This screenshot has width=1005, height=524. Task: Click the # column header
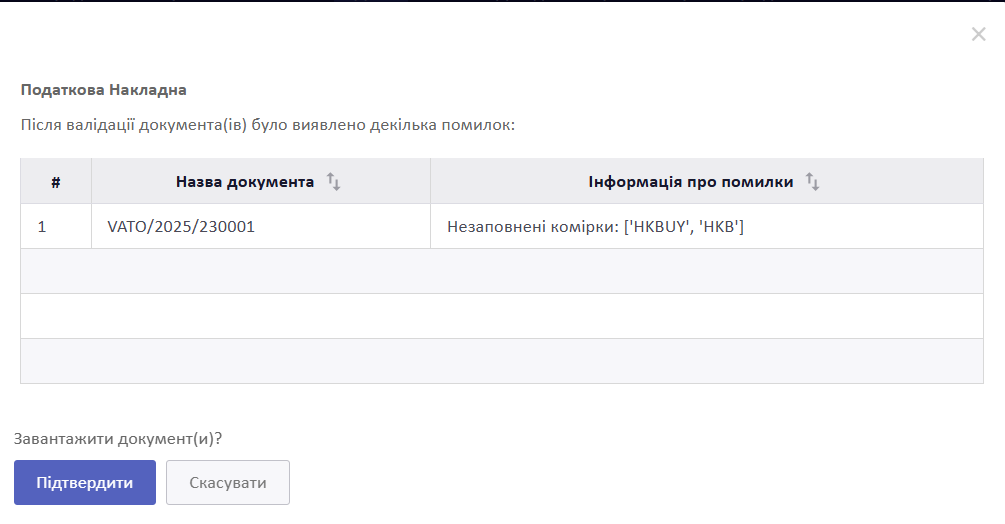click(x=56, y=182)
